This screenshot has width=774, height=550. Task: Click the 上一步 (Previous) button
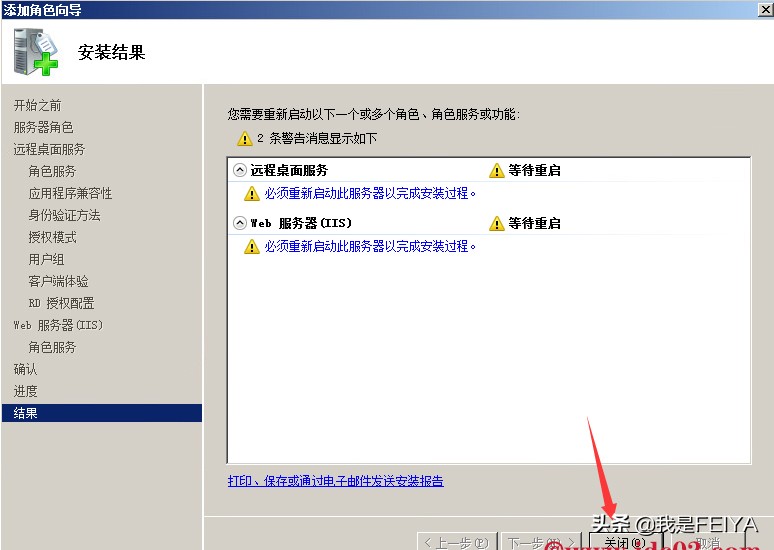[x=457, y=542]
